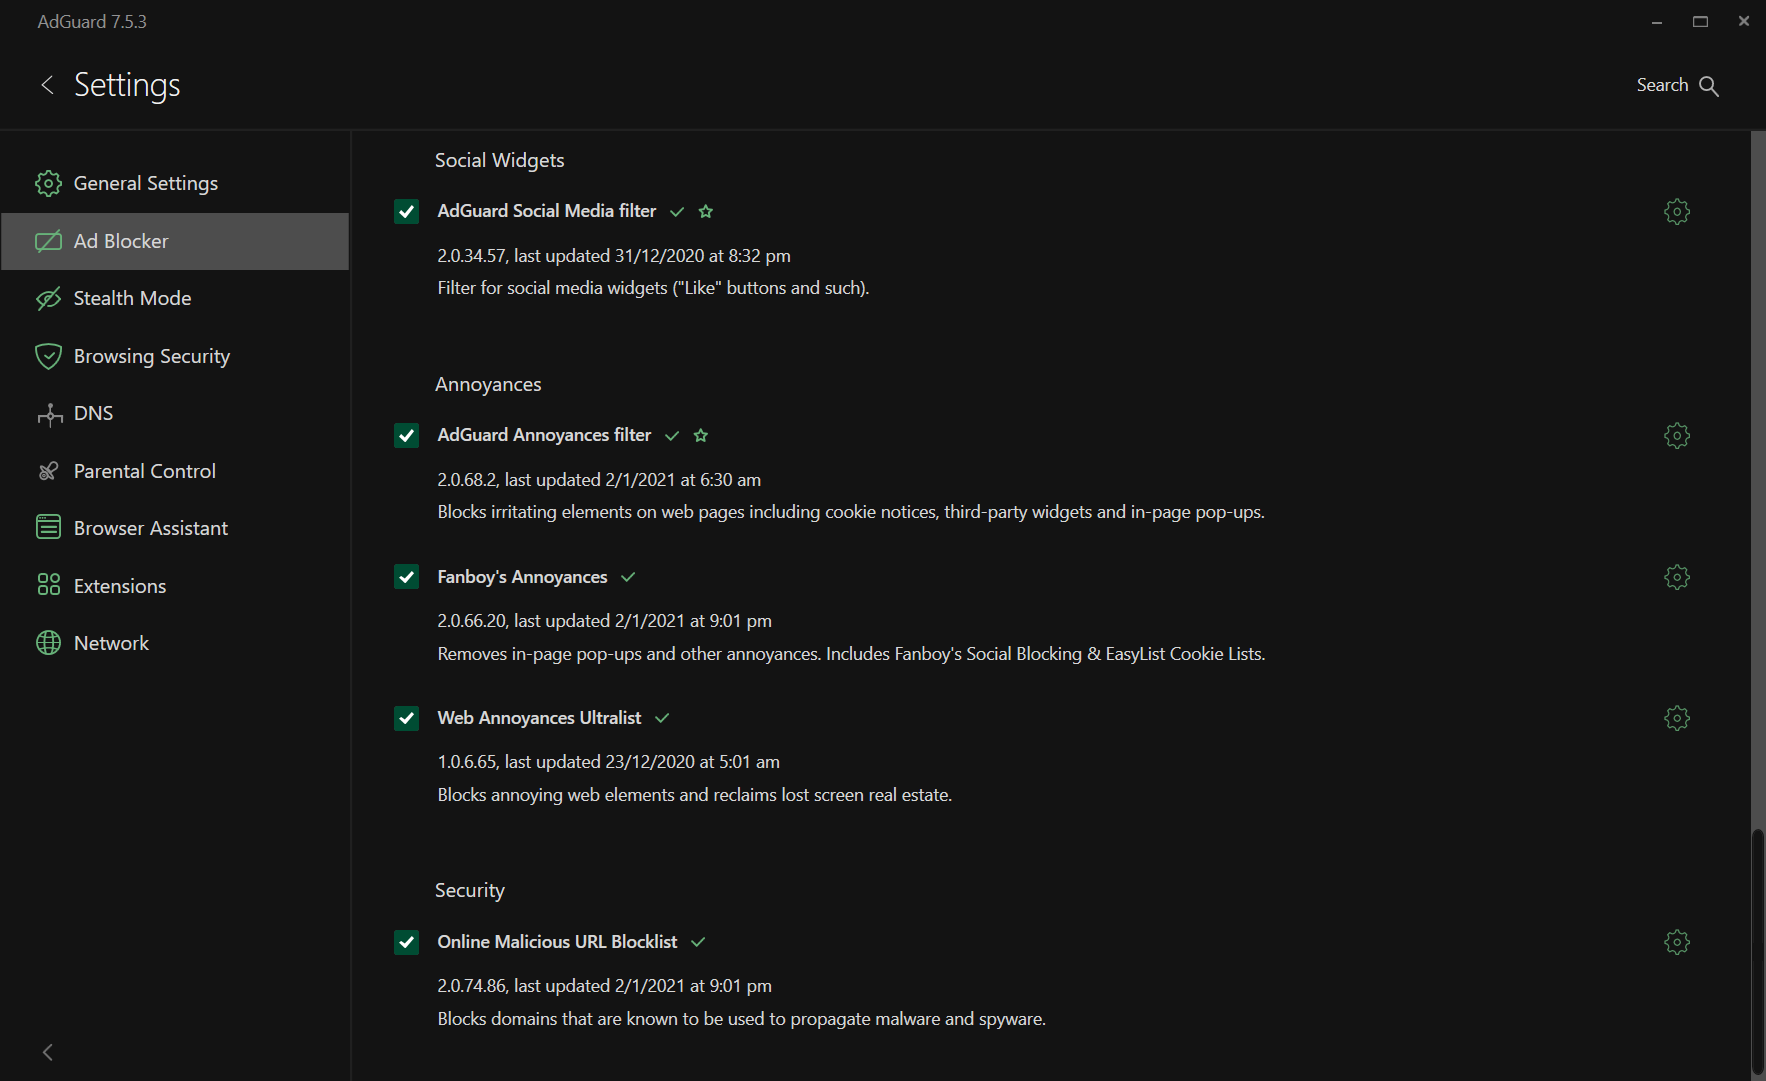Open the Parental Control section
Image resolution: width=1766 pixels, height=1081 pixels.
[x=144, y=471]
